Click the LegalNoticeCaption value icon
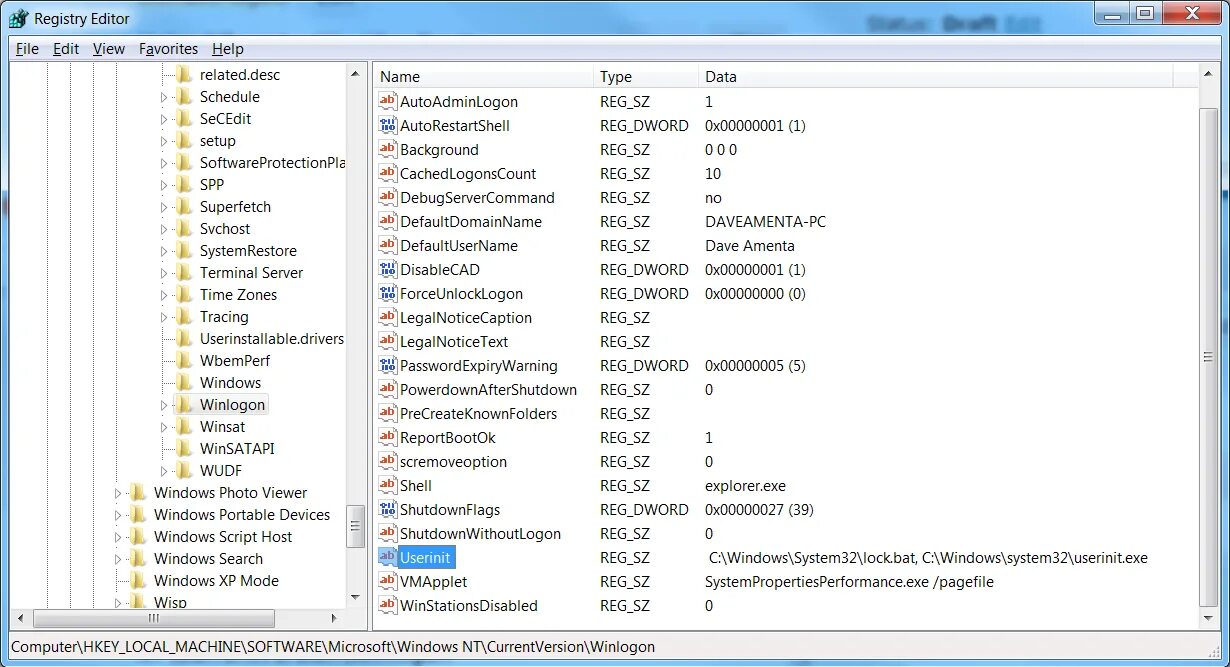Screen dimensions: 1230x667 click(388, 317)
